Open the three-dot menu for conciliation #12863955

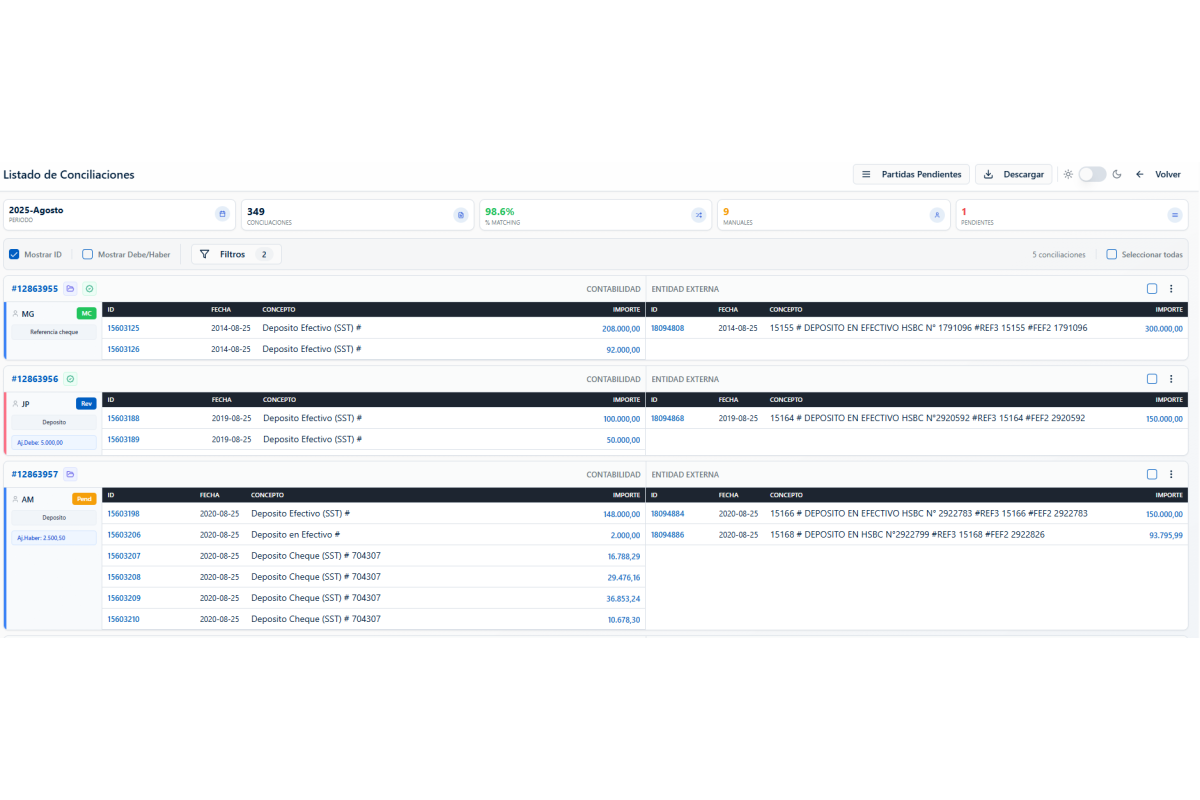pos(1171,289)
